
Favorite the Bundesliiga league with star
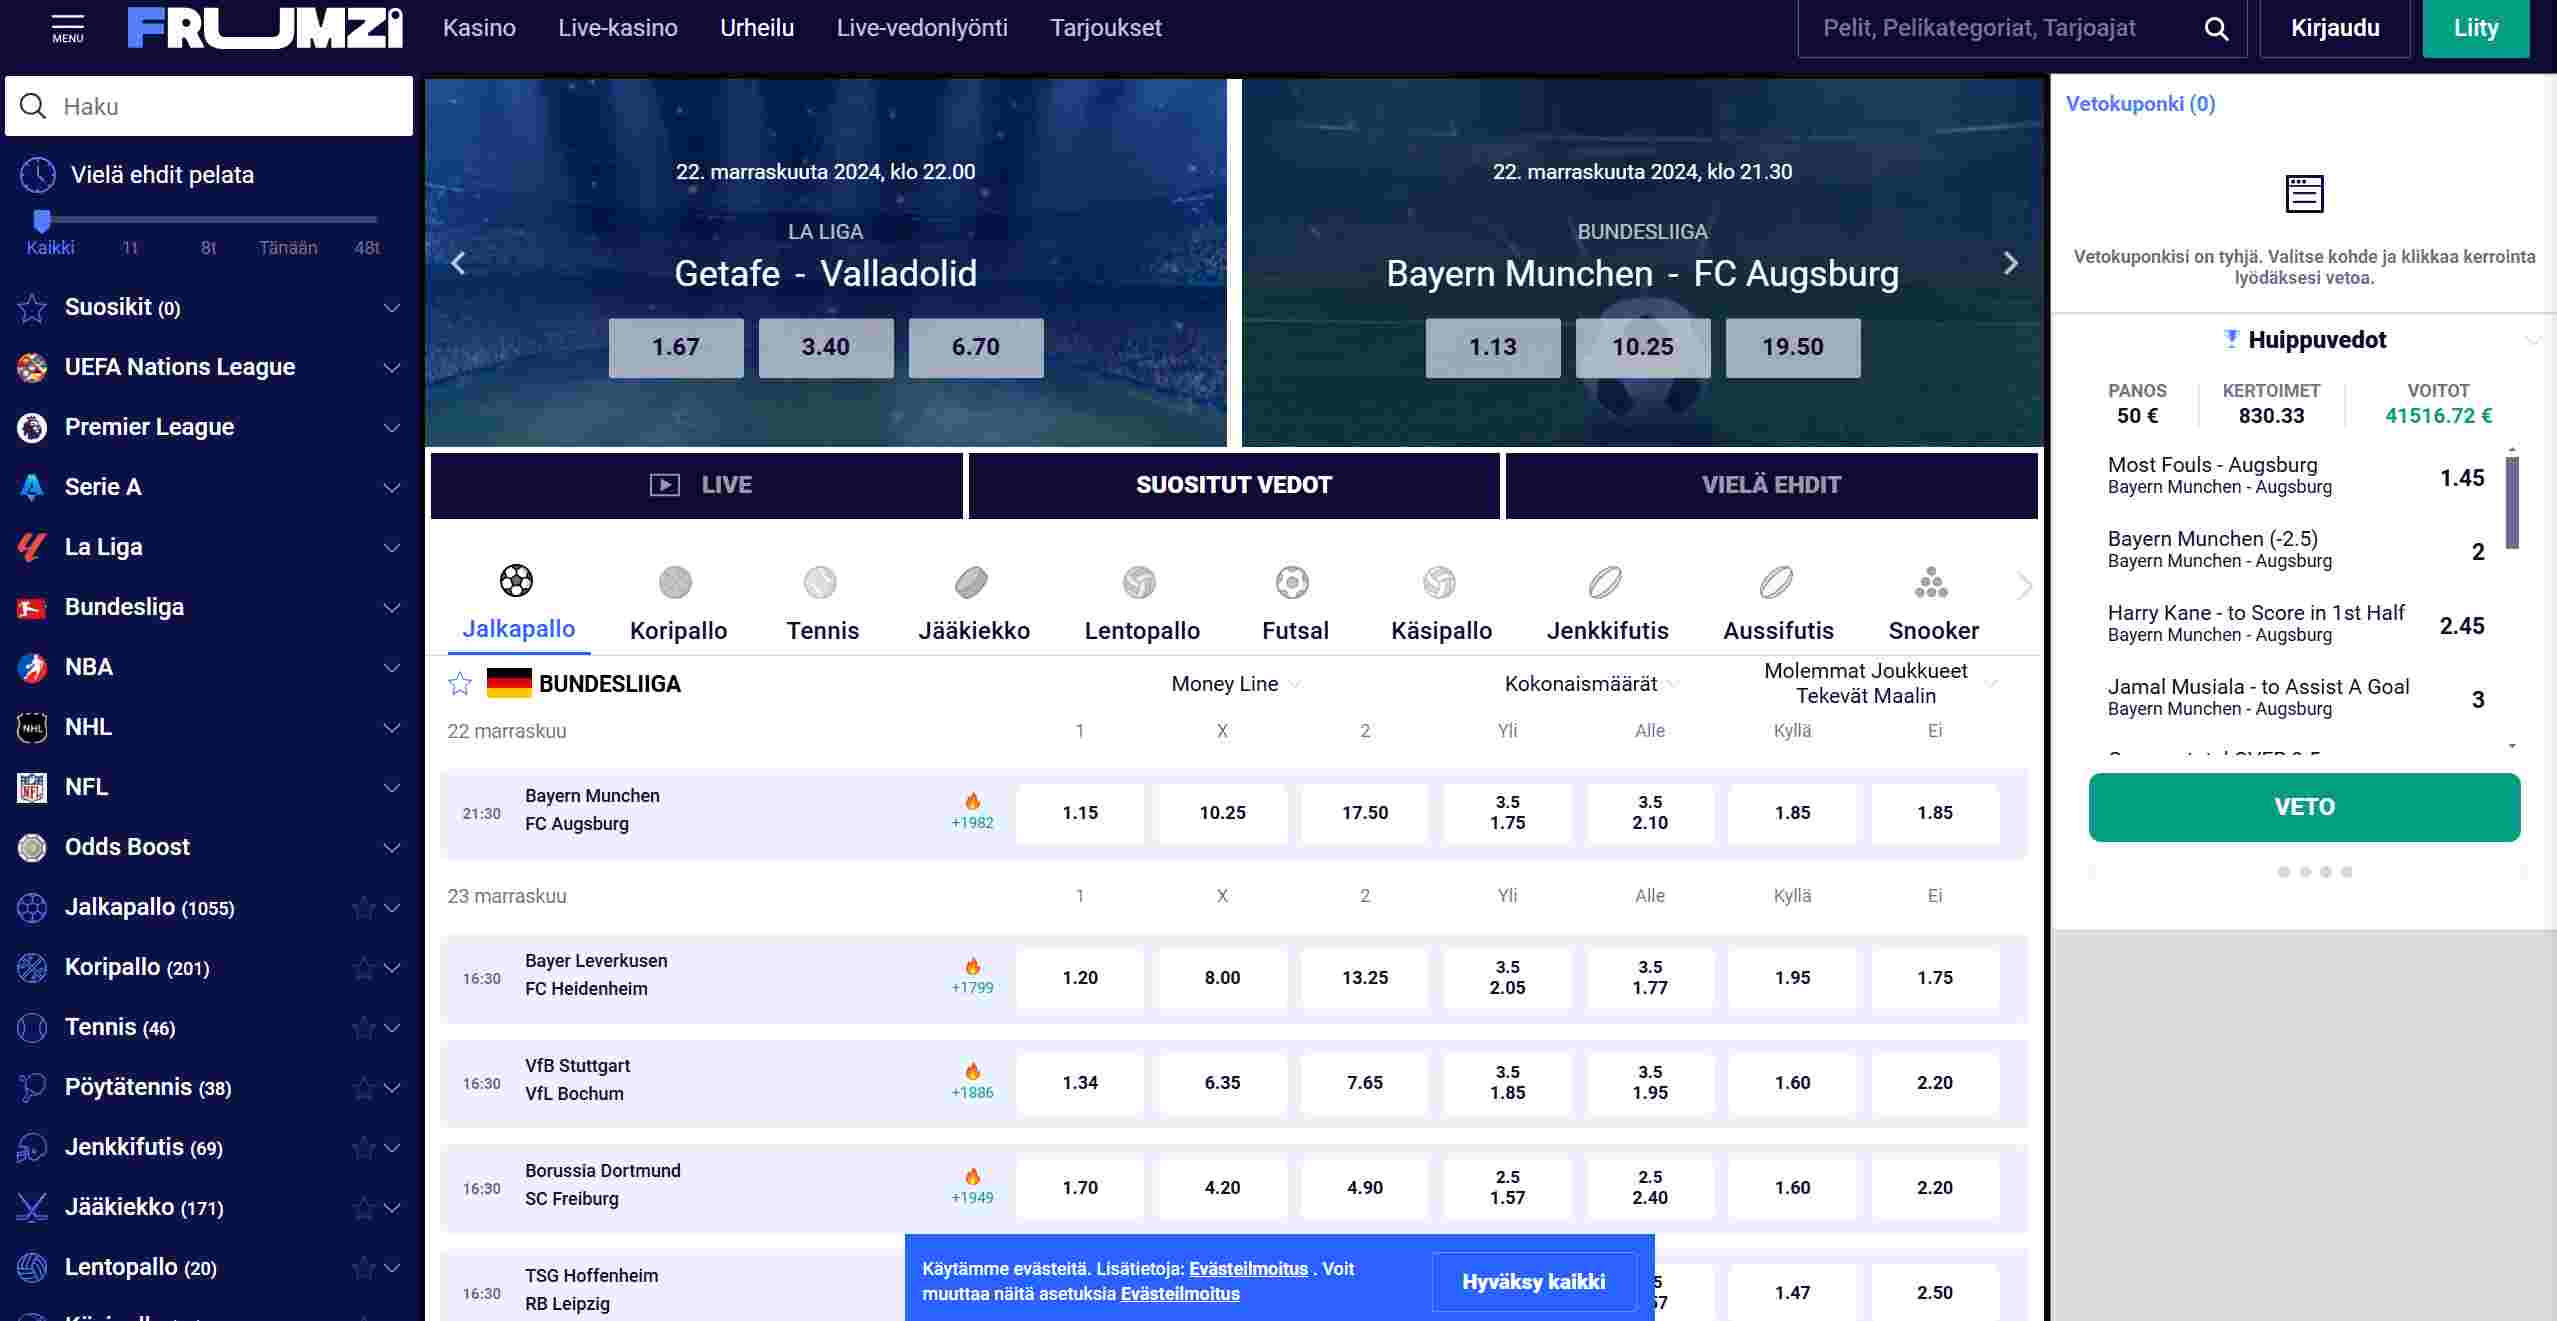pyautogui.click(x=460, y=684)
